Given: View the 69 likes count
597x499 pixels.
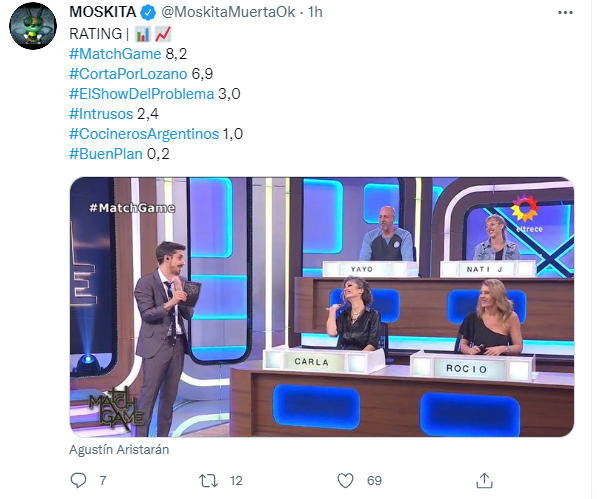Looking at the screenshot, I should click(x=374, y=481).
